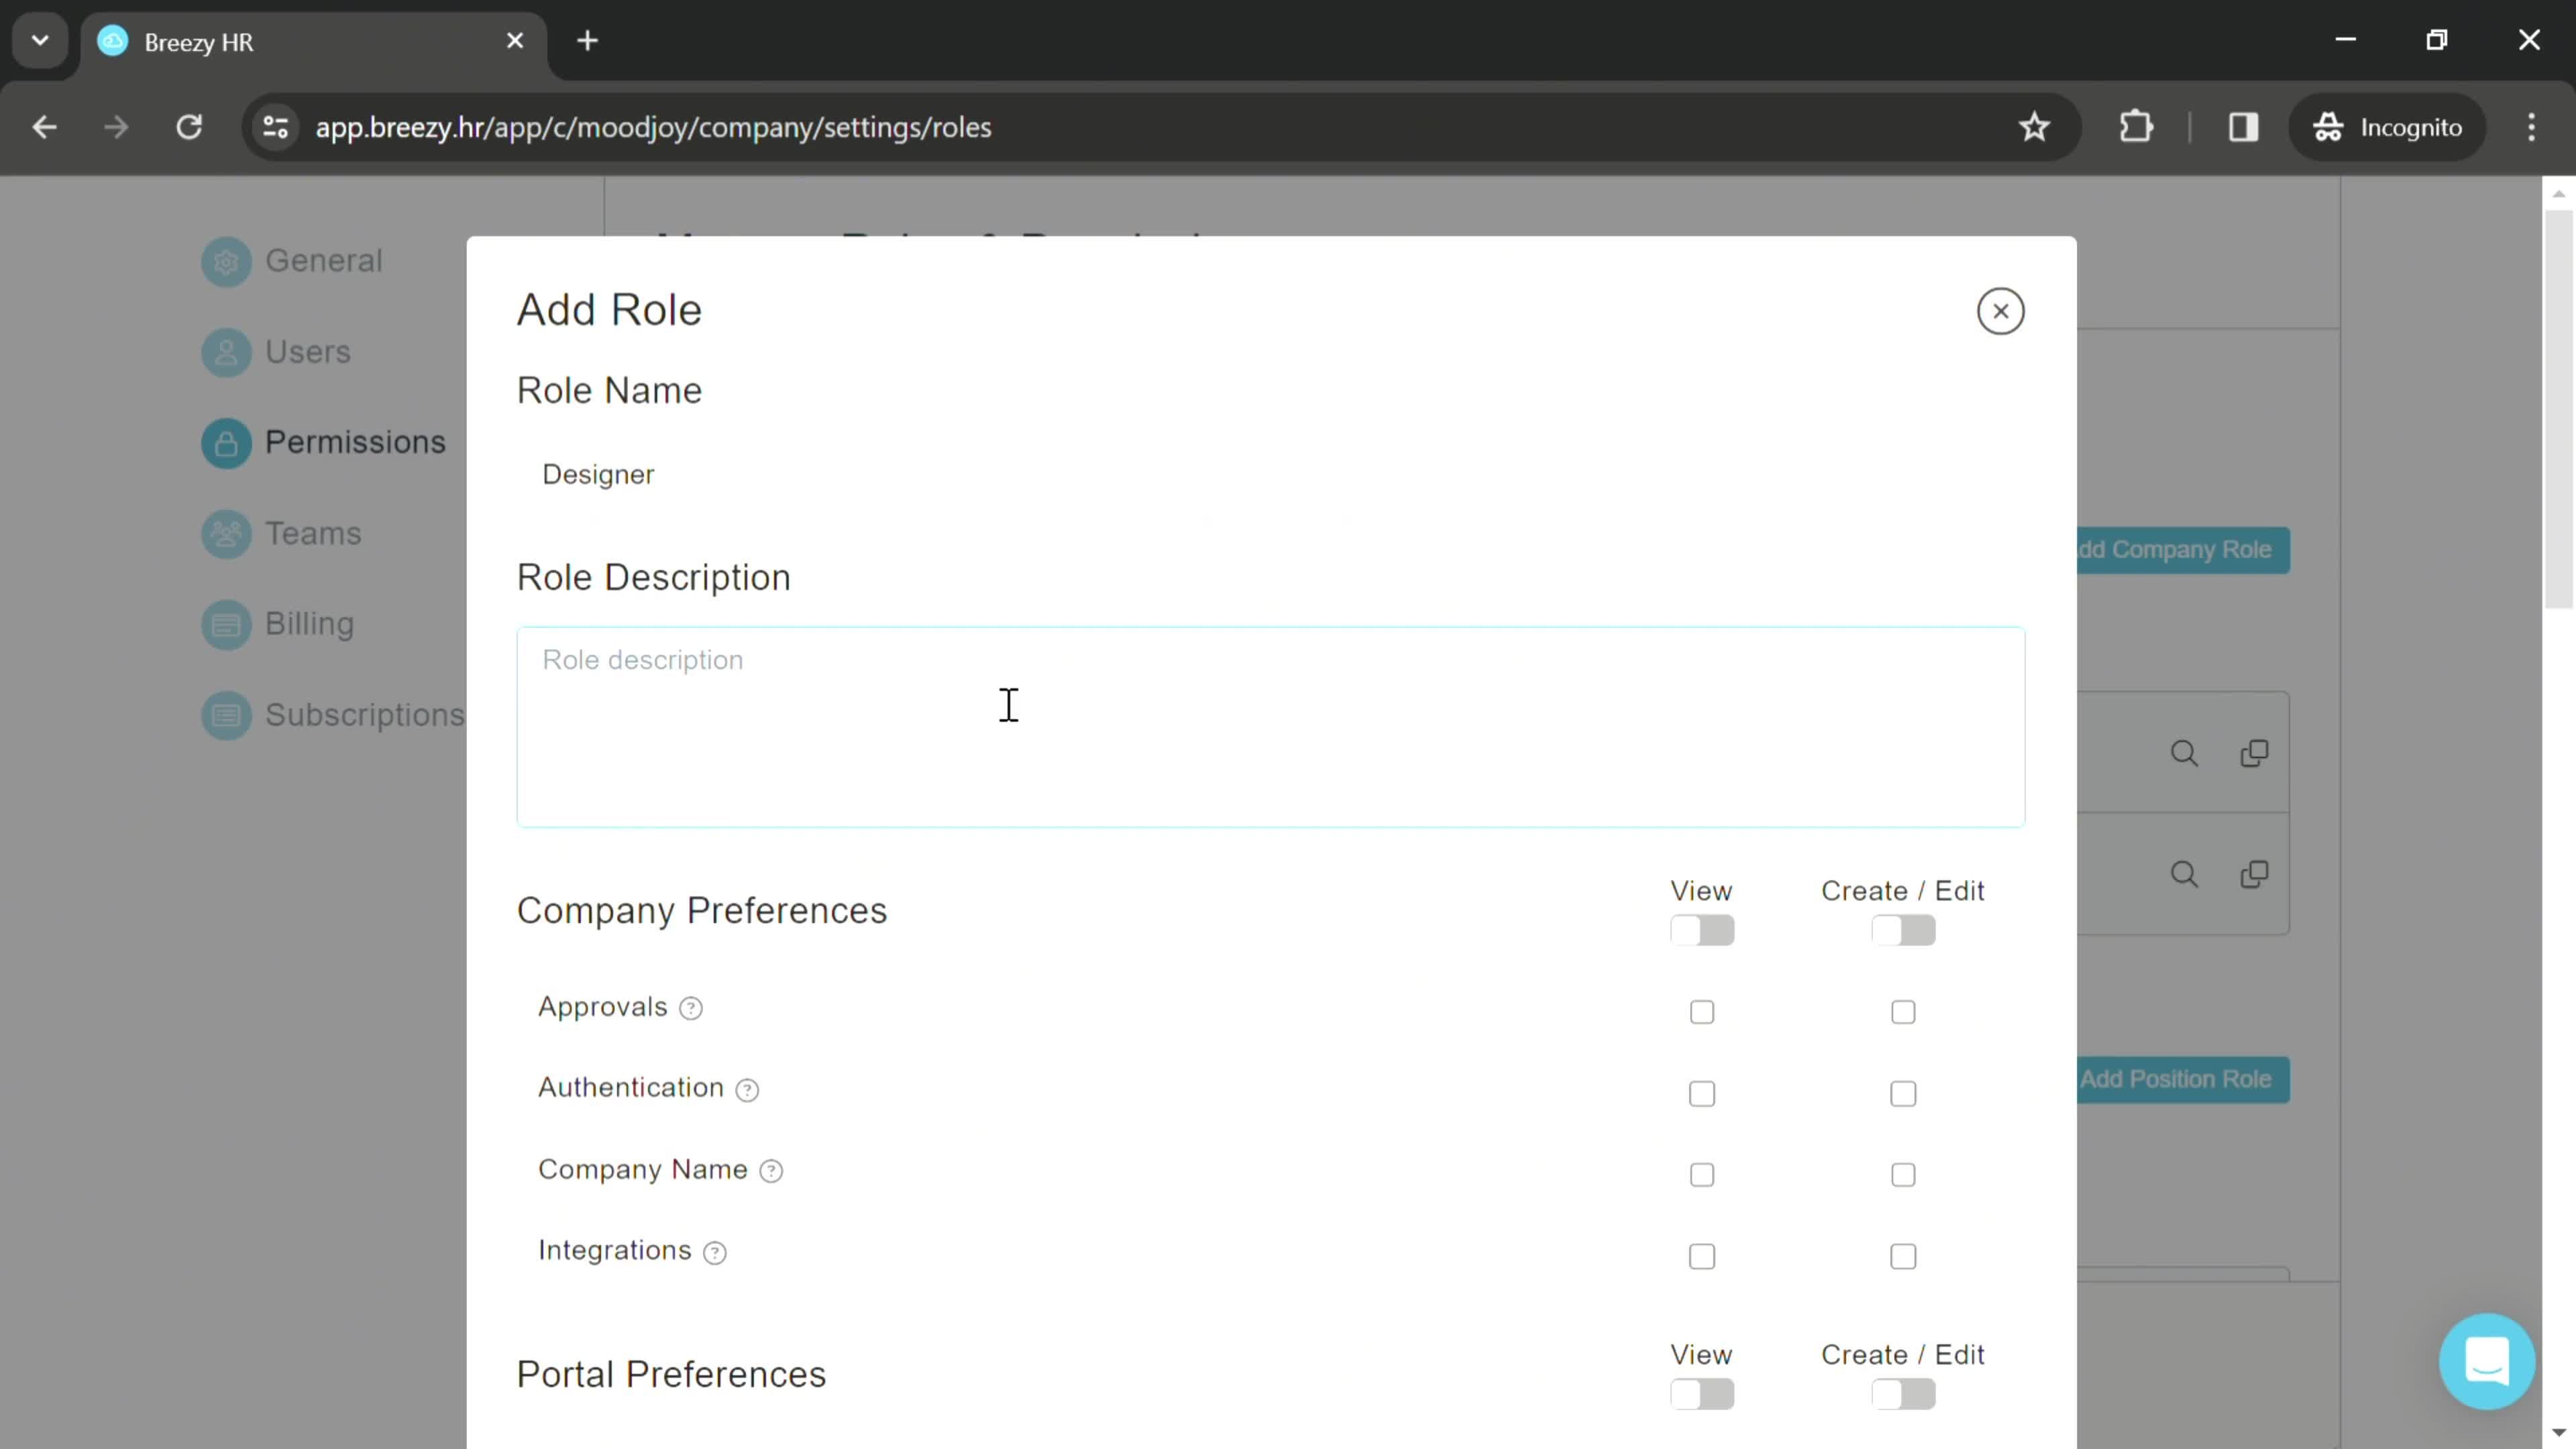
Task: Click the Subscriptions sidebar icon
Action: (227, 714)
